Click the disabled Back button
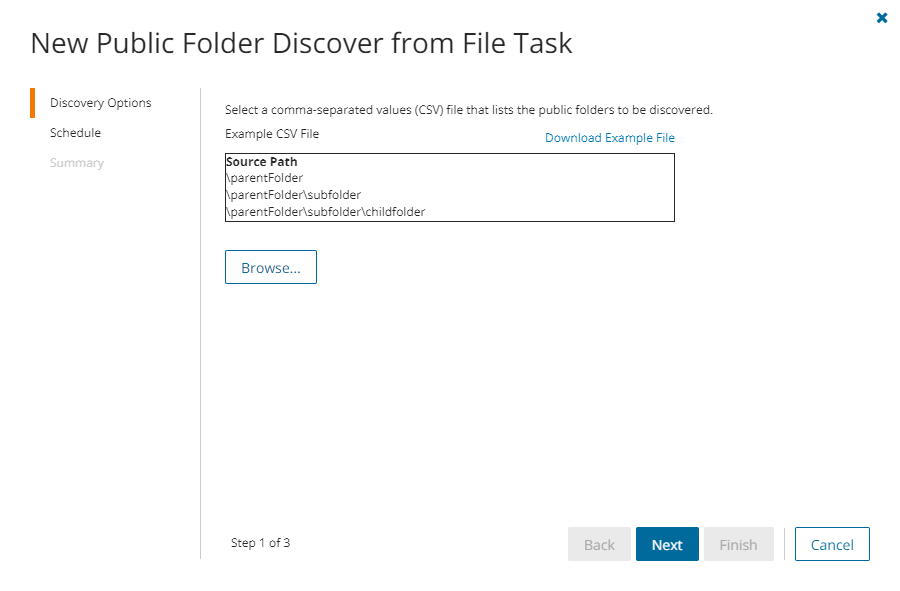The width and height of the screenshot is (900, 591). coord(599,545)
